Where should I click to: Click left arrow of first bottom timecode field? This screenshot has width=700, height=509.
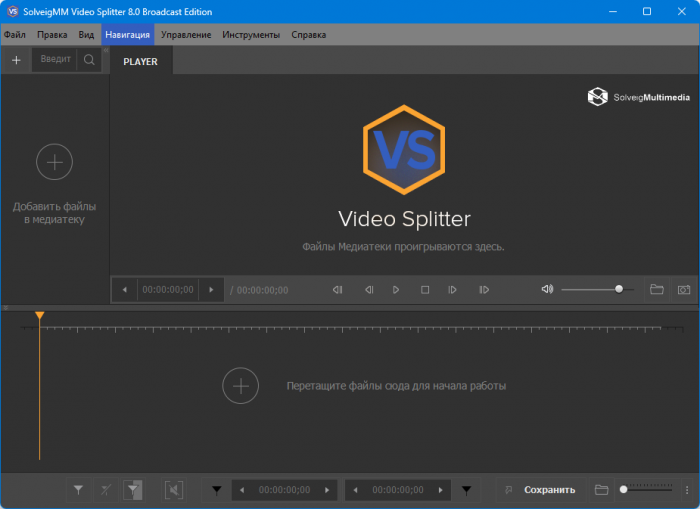tap(242, 490)
